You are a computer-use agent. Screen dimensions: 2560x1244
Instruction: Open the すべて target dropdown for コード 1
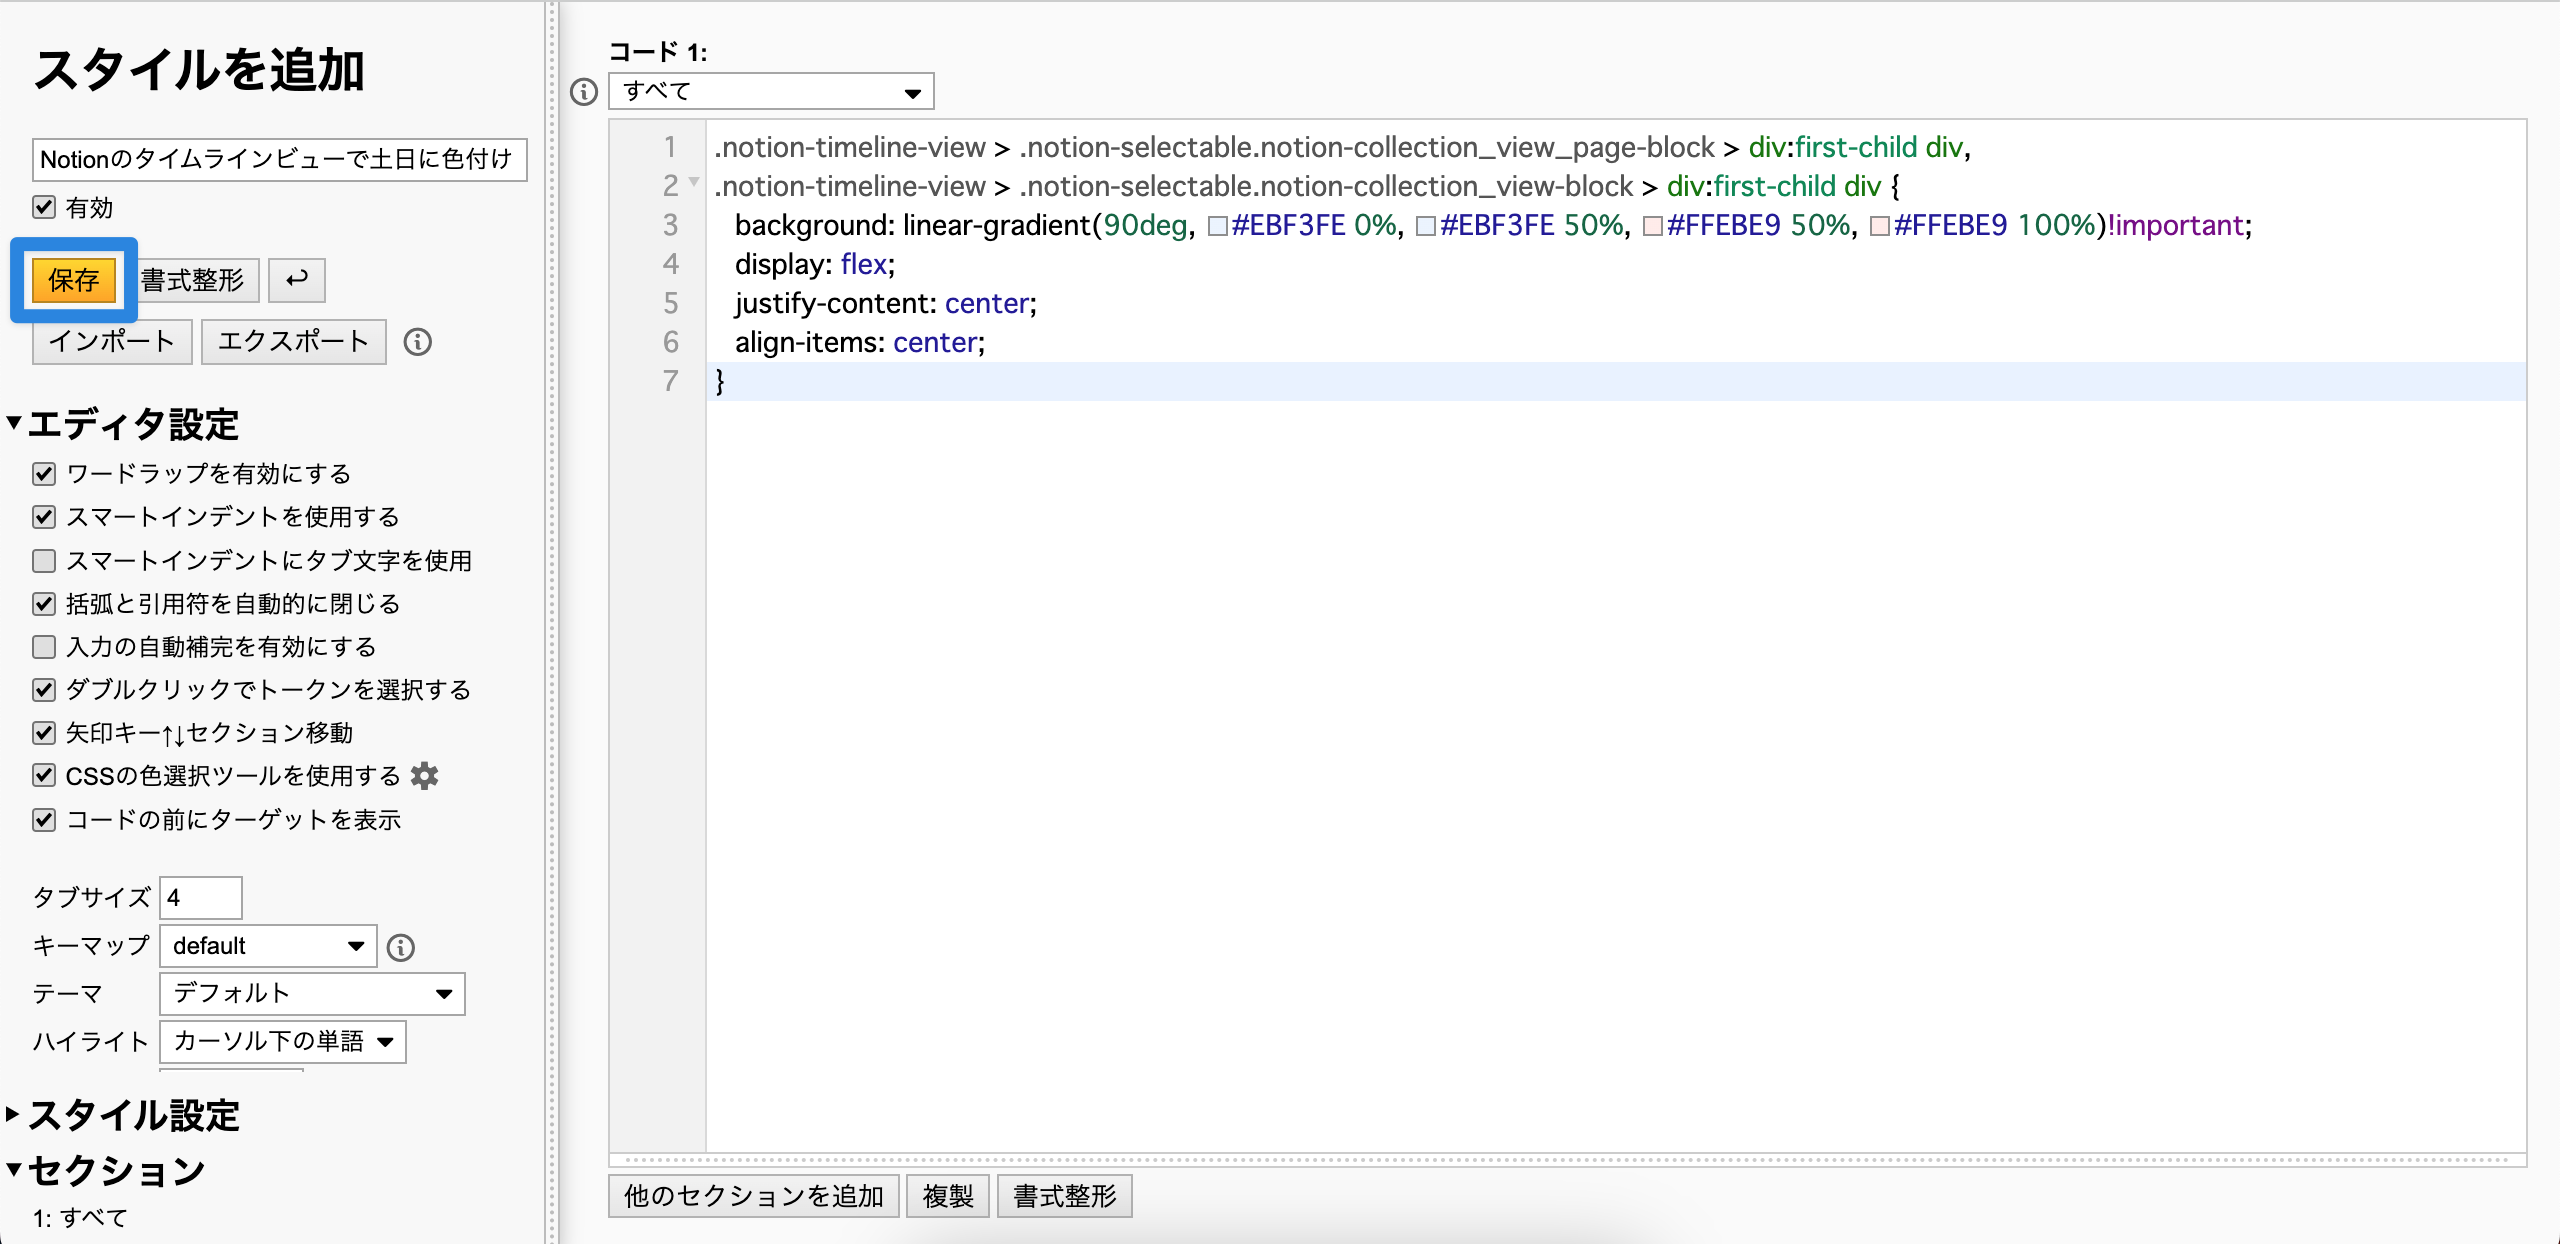tap(771, 92)
